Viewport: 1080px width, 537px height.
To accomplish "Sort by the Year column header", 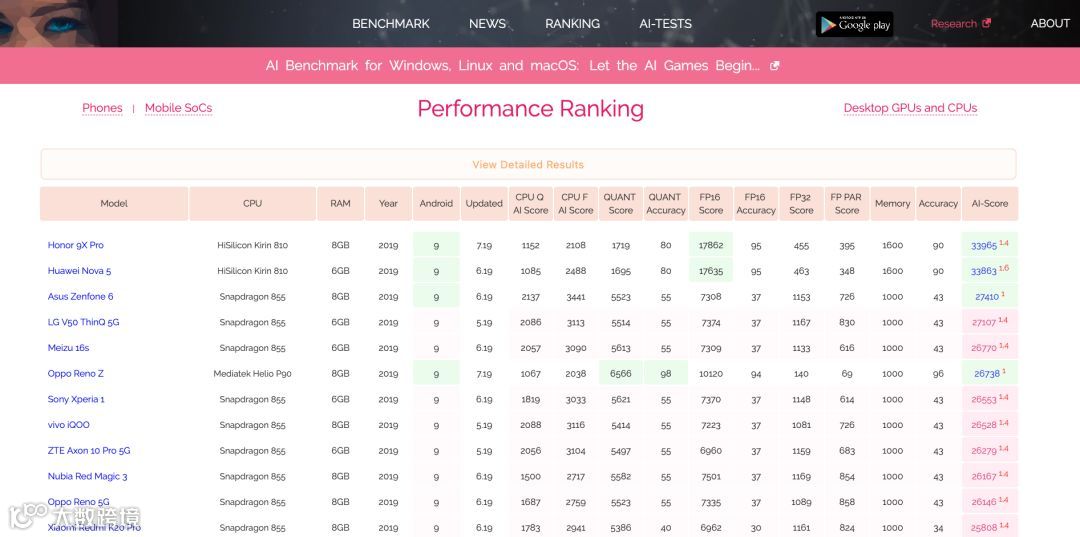I will [388, 204].
